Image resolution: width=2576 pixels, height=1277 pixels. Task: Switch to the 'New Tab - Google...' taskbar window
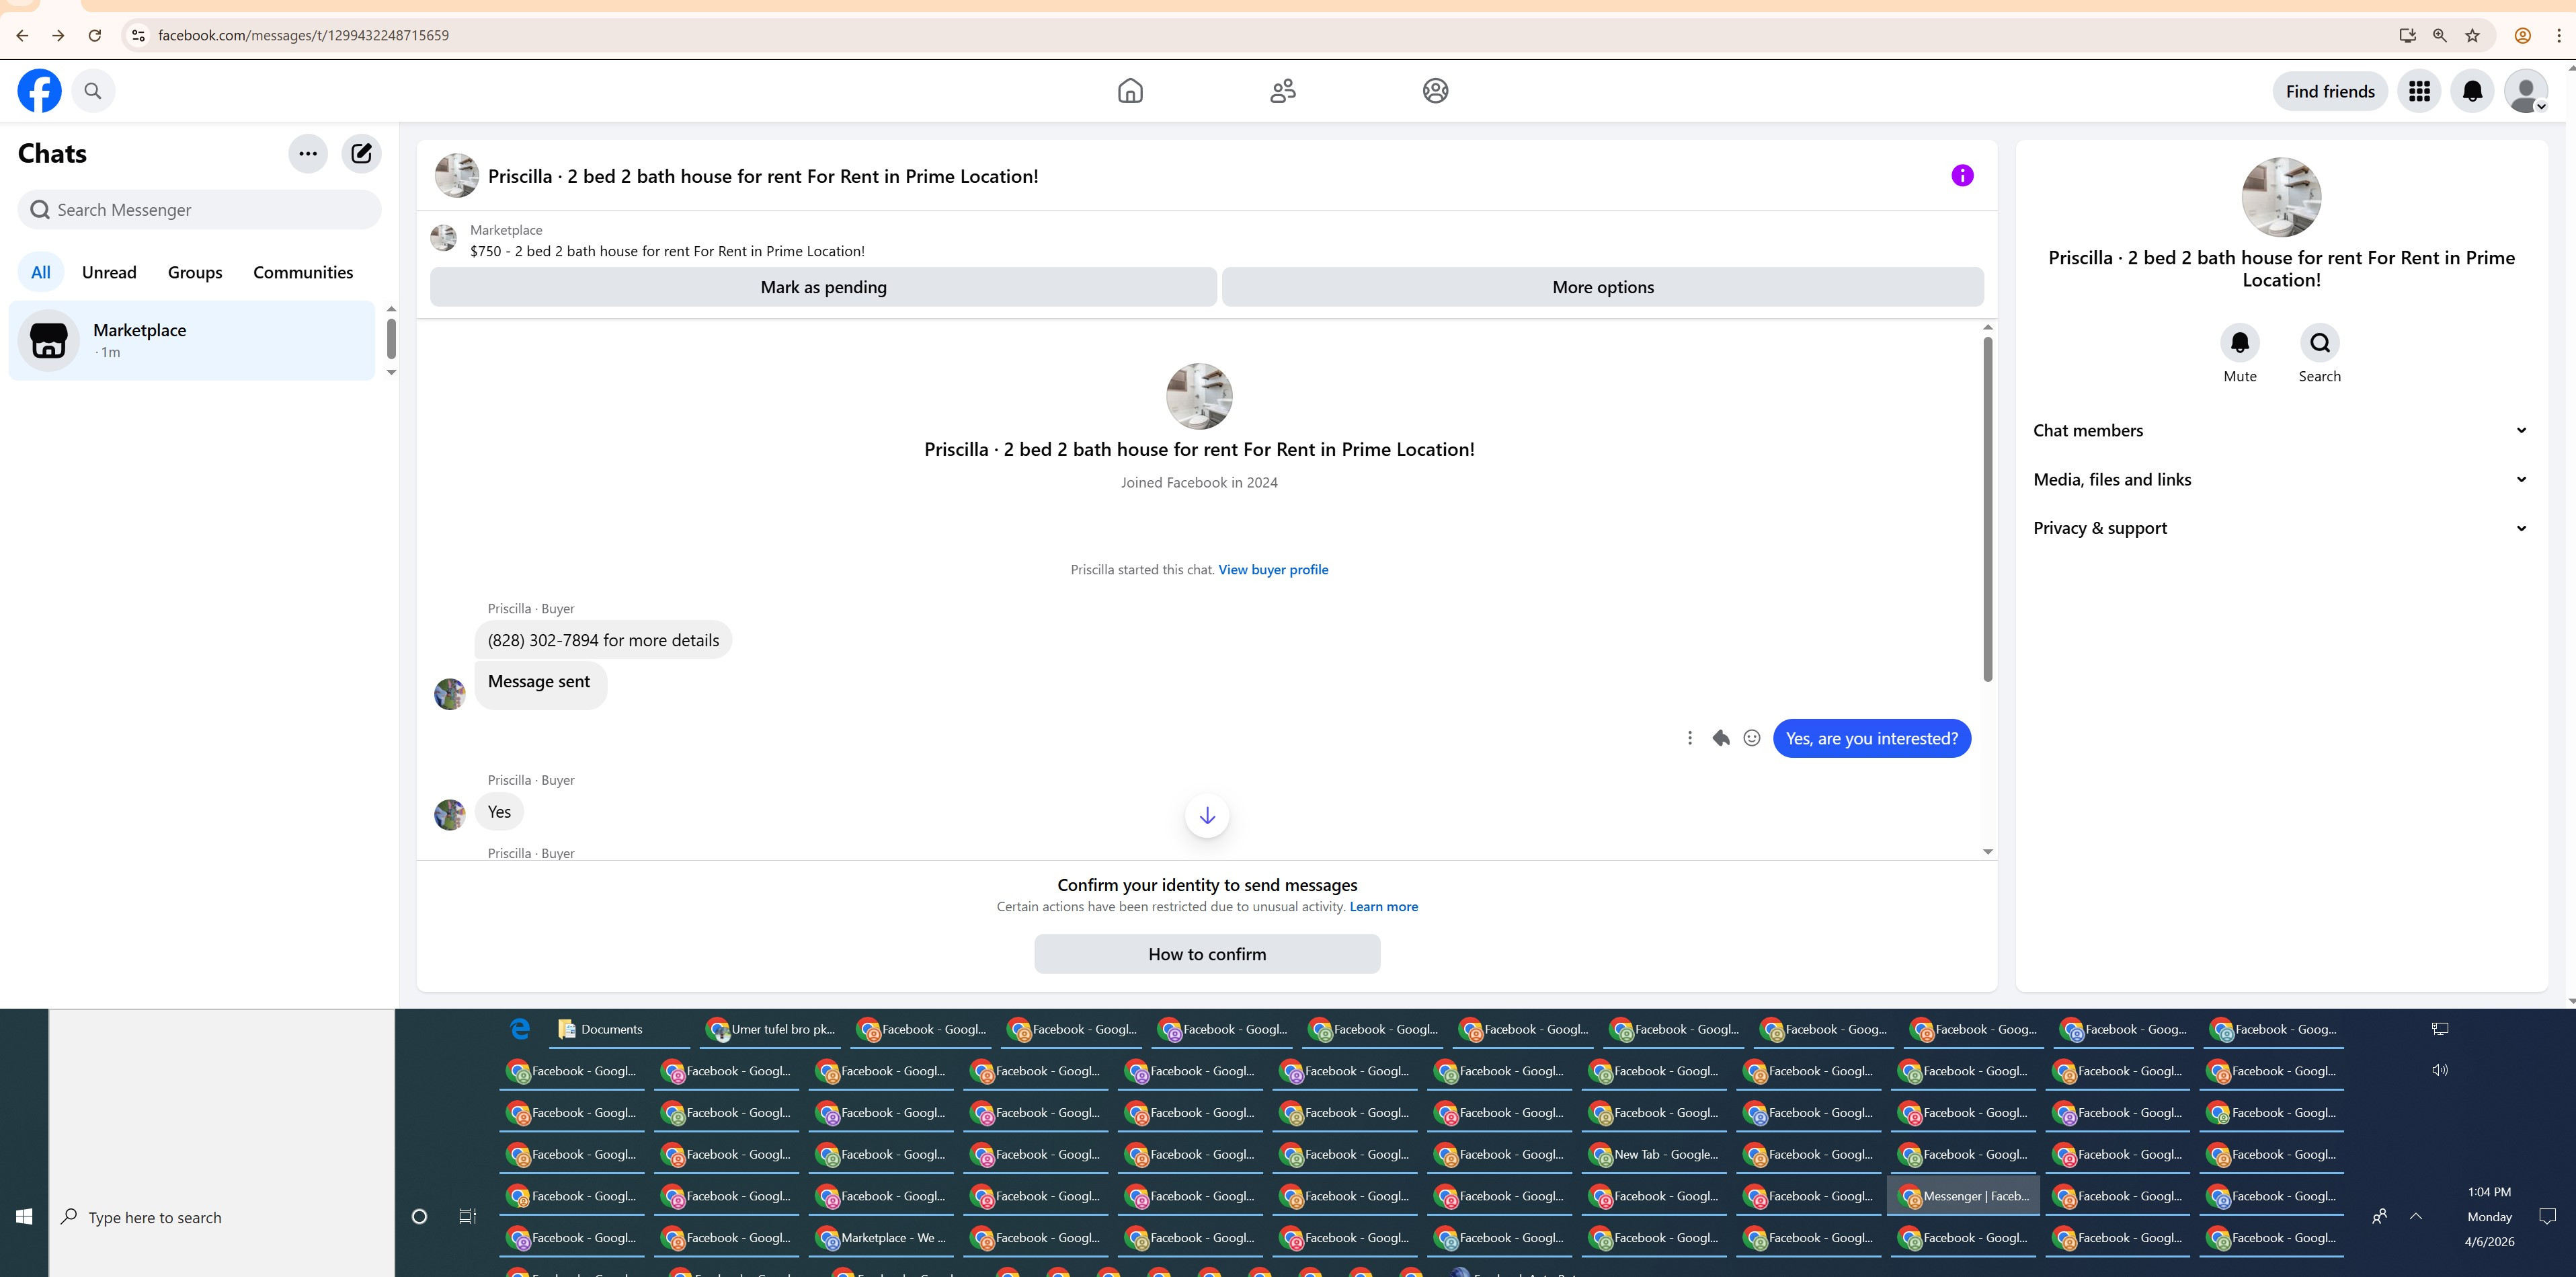coord(1654,1154)
